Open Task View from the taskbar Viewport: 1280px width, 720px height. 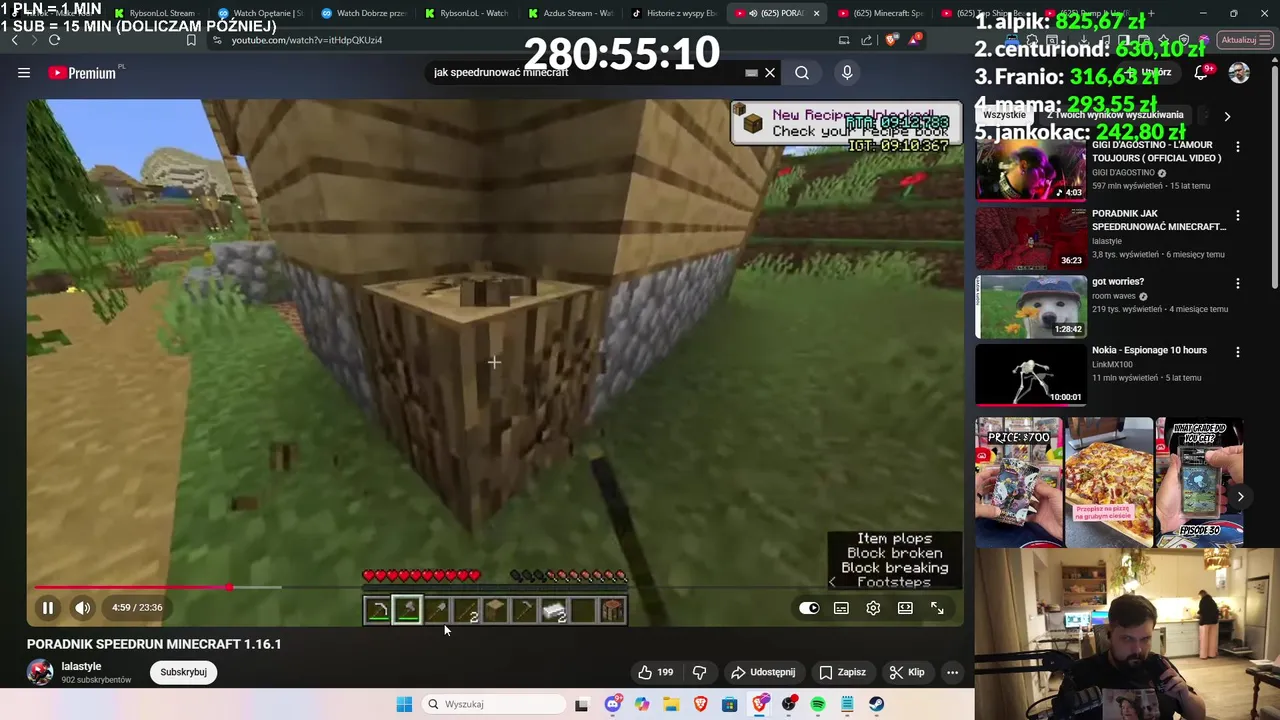pos(582,704)
